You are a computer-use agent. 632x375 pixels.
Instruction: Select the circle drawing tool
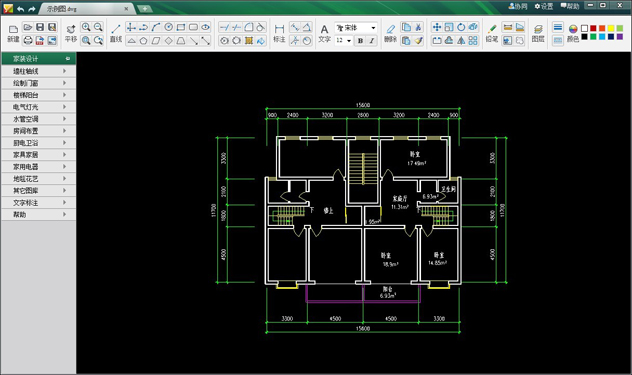pyautogui.click(x=168, y=27)
